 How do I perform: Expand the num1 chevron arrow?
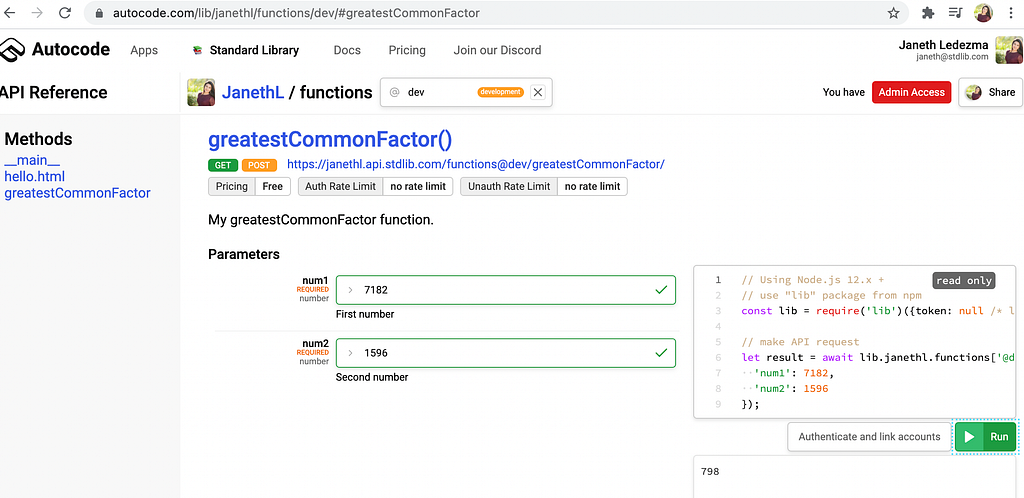[x=351, y=290]
